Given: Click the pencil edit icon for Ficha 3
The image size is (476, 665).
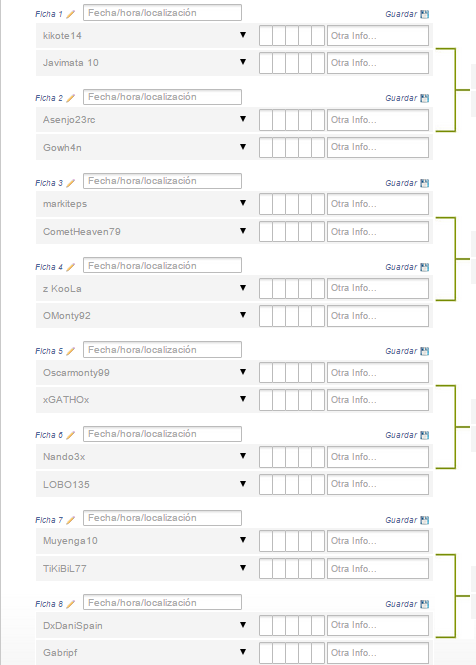Looking at the screenshot, I should [70, 183].
